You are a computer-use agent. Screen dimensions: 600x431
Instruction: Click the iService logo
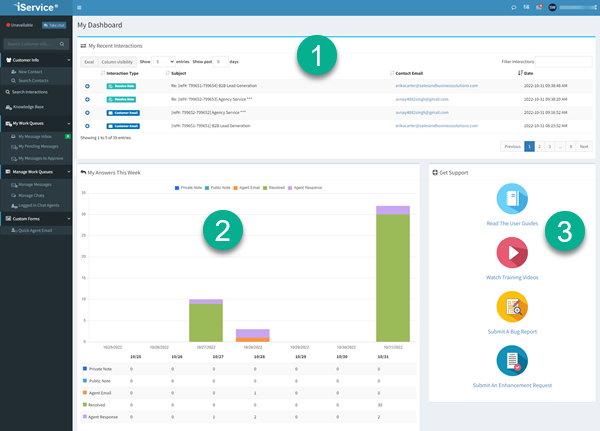pyautogui.click(x=36, y=7)
